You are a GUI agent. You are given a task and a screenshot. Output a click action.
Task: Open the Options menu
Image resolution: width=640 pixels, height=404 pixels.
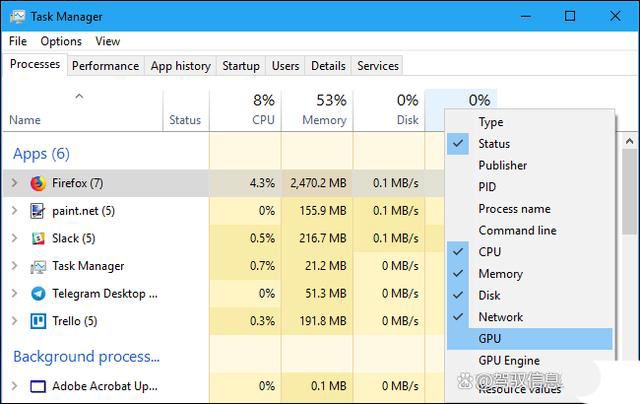[61, 41]
